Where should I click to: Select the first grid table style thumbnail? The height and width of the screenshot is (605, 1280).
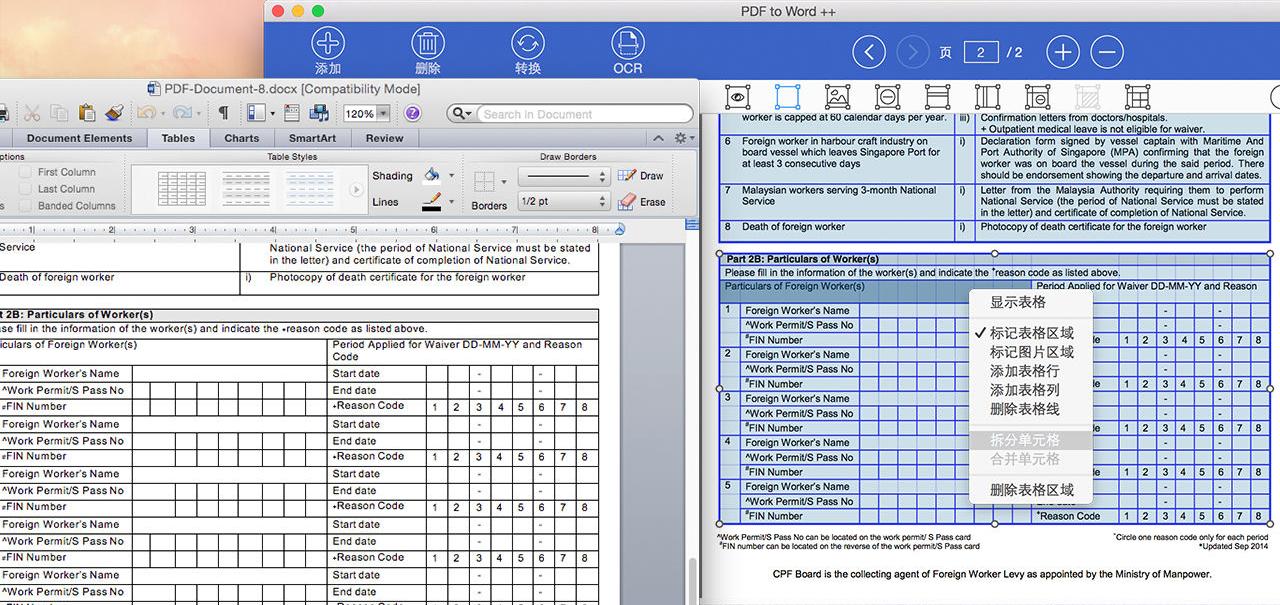click(183, 189)
